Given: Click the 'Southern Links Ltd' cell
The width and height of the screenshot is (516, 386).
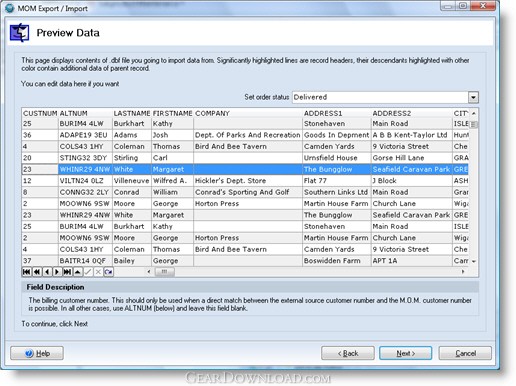Looking at the screenshot, I should pos(337,192).
